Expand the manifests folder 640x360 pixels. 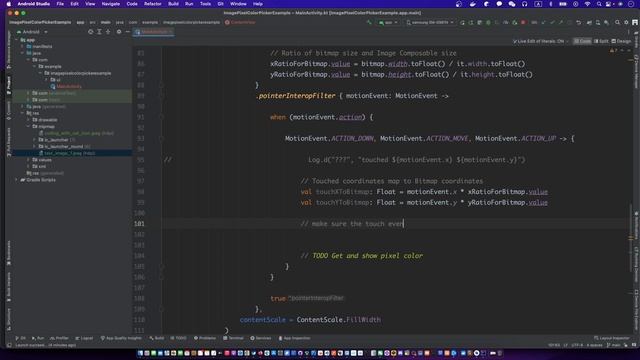pyautogui.click(x=23, y=47)
